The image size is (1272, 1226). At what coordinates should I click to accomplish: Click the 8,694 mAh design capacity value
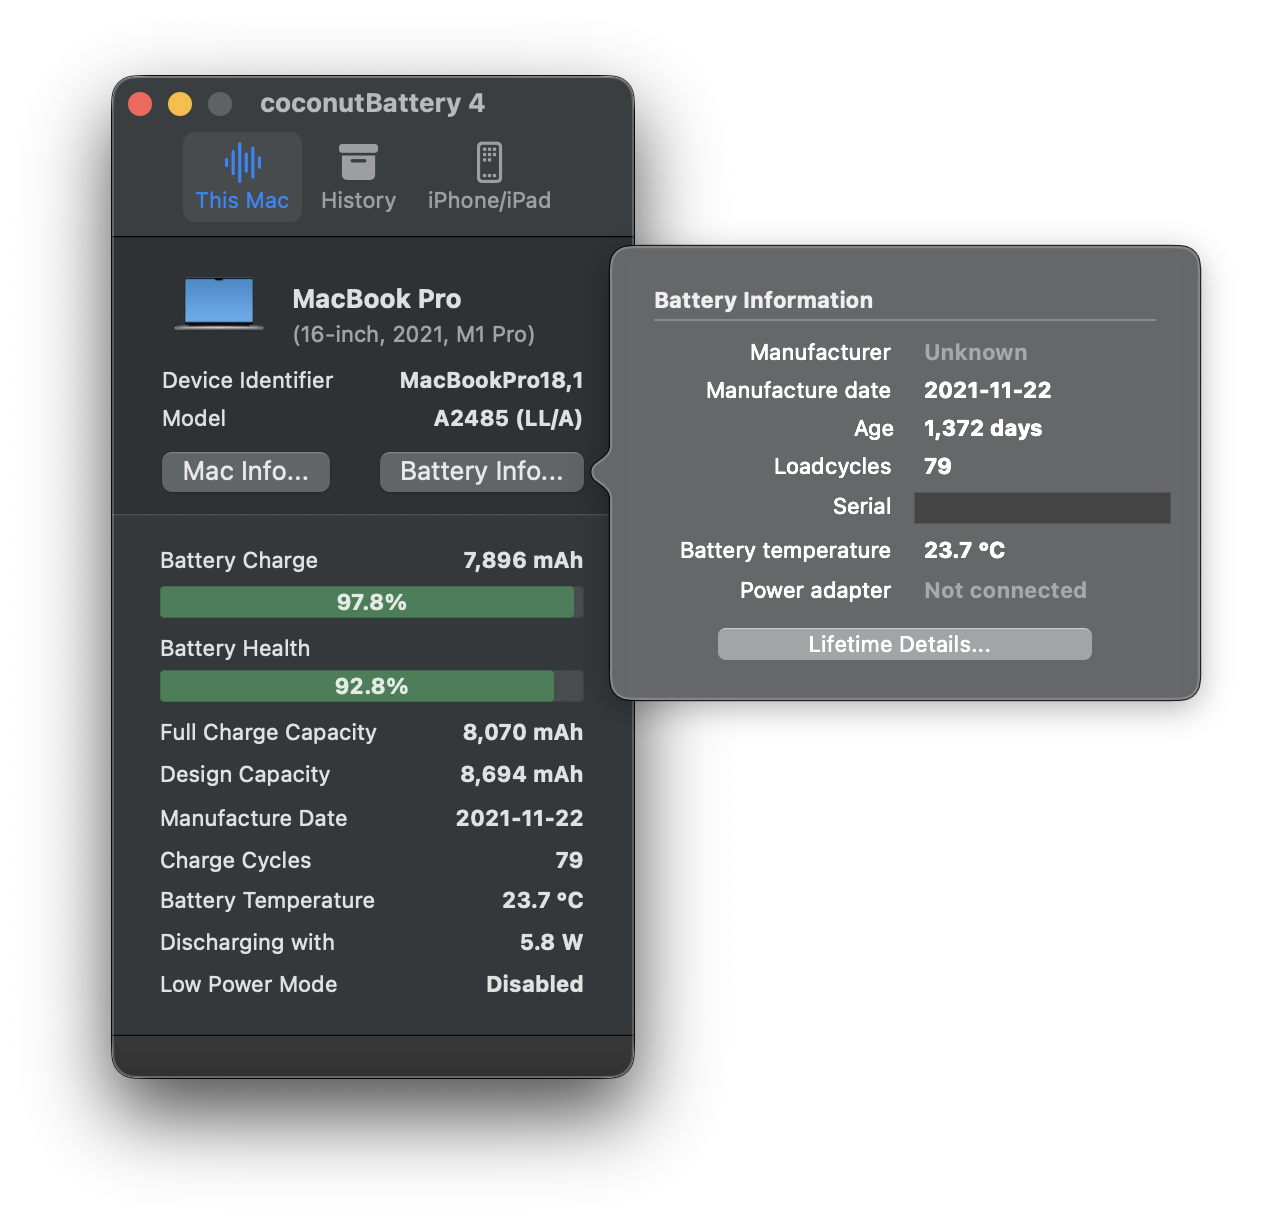click(522, 774)
